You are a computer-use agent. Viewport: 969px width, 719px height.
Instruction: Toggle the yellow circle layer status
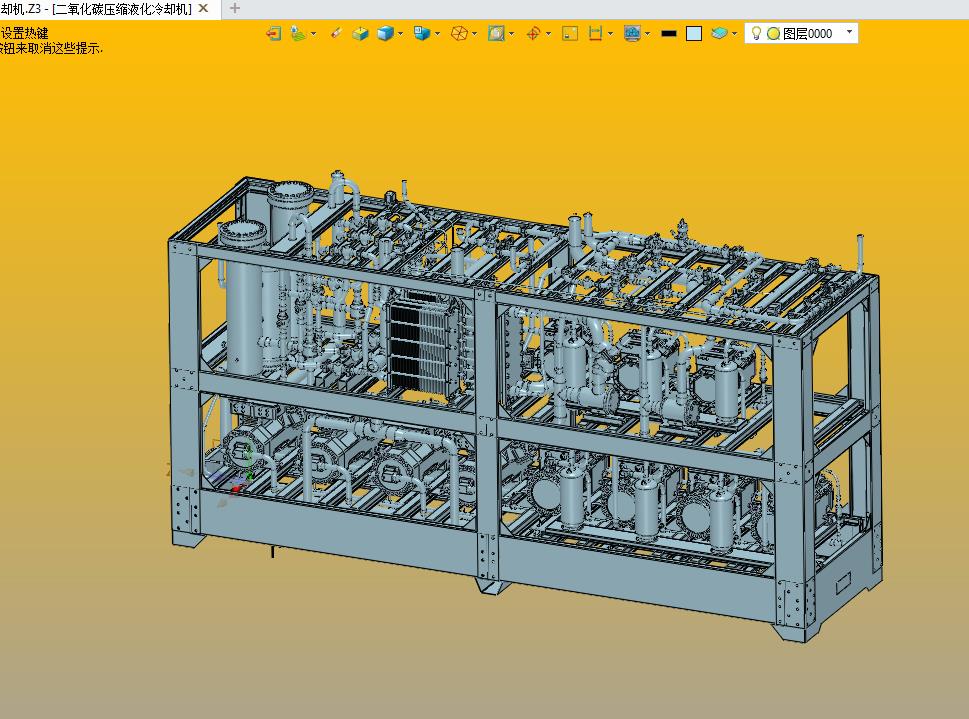click(773, 33)
